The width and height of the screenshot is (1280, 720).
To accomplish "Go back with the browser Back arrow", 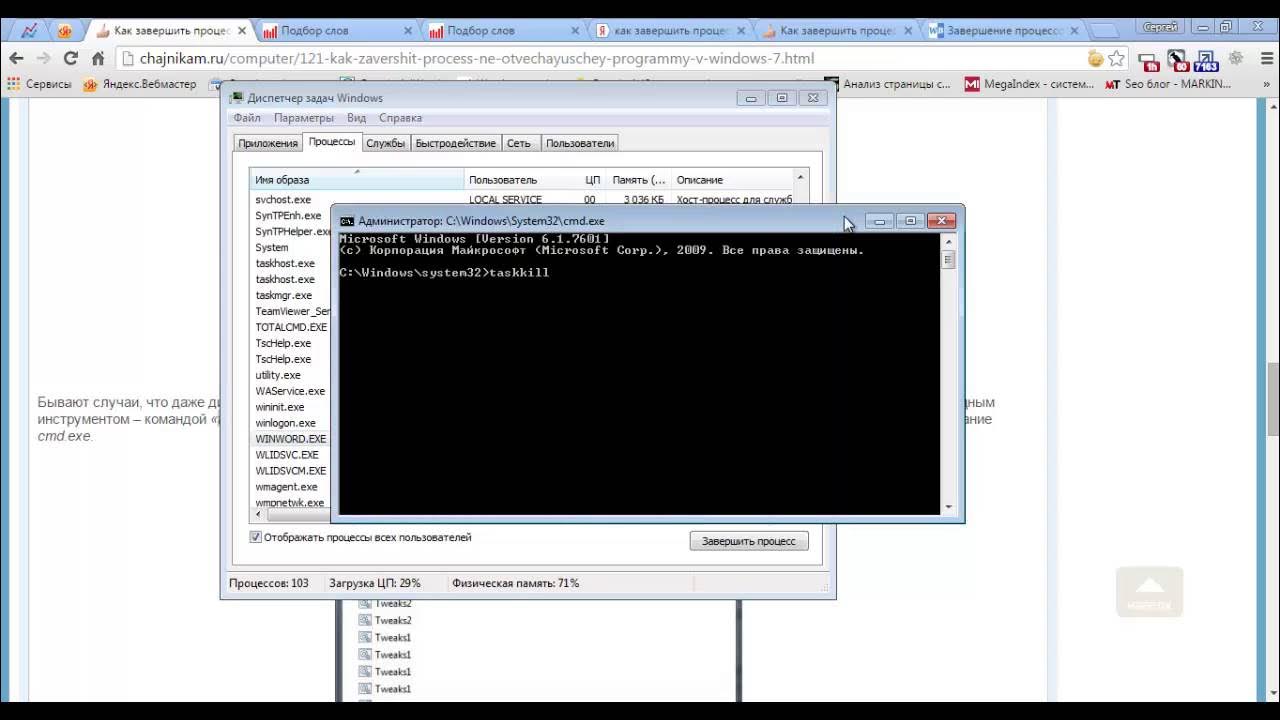I will coord(15,59).
